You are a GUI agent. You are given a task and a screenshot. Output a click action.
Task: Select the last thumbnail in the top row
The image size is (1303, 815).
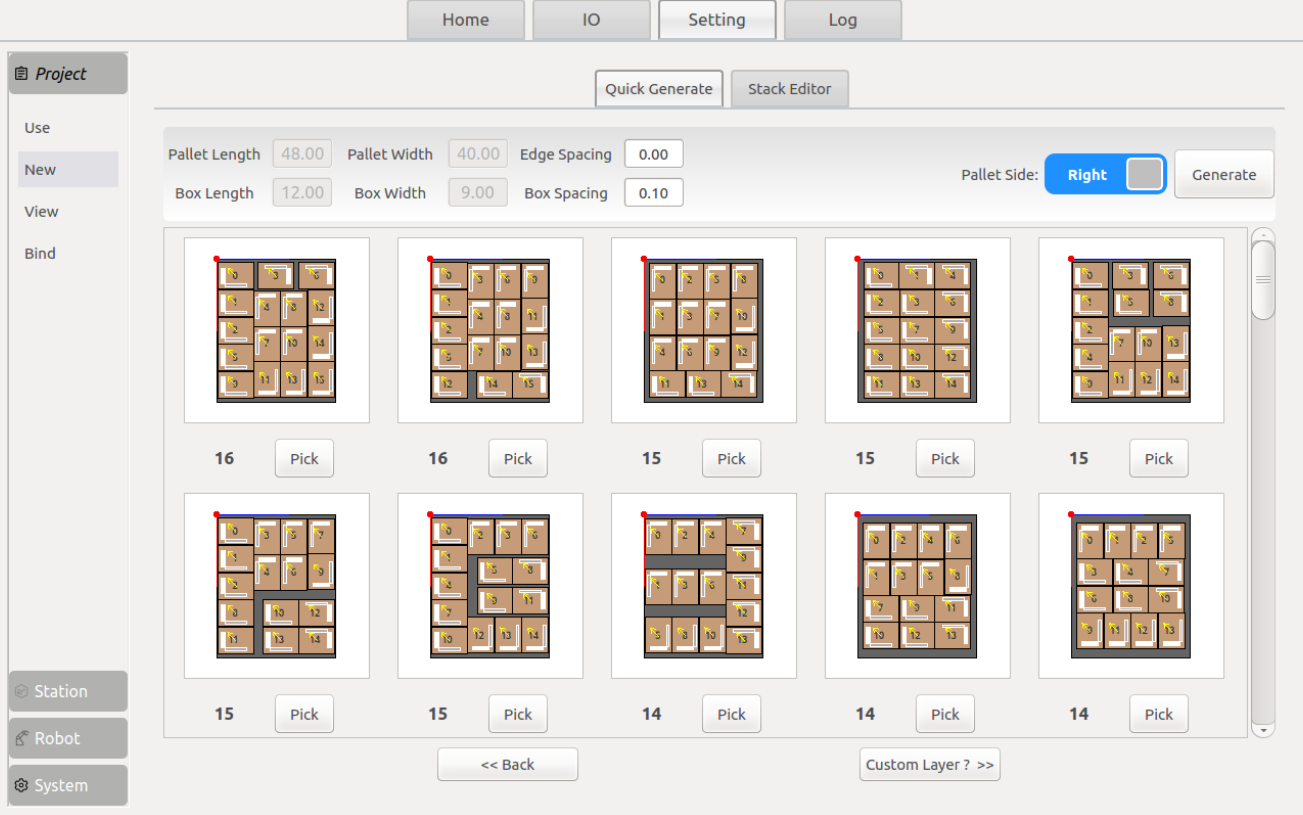click(1131, 330)
